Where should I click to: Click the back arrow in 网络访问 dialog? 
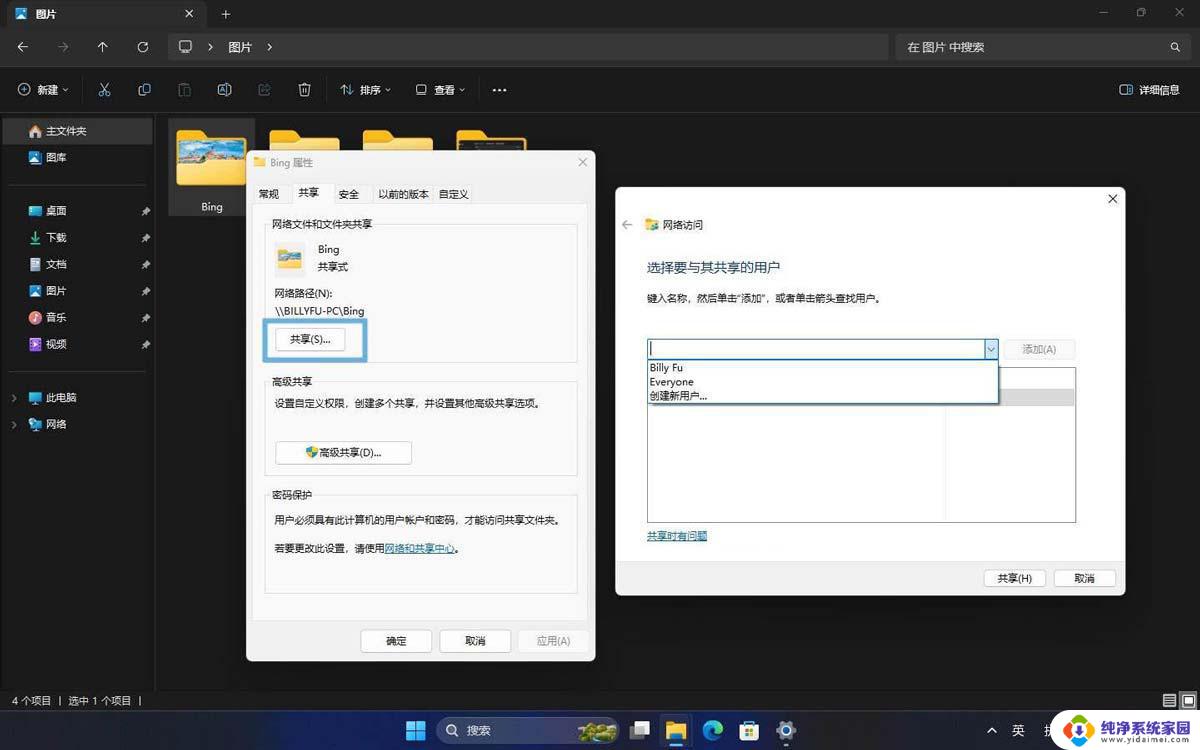[x=627, y=225]
